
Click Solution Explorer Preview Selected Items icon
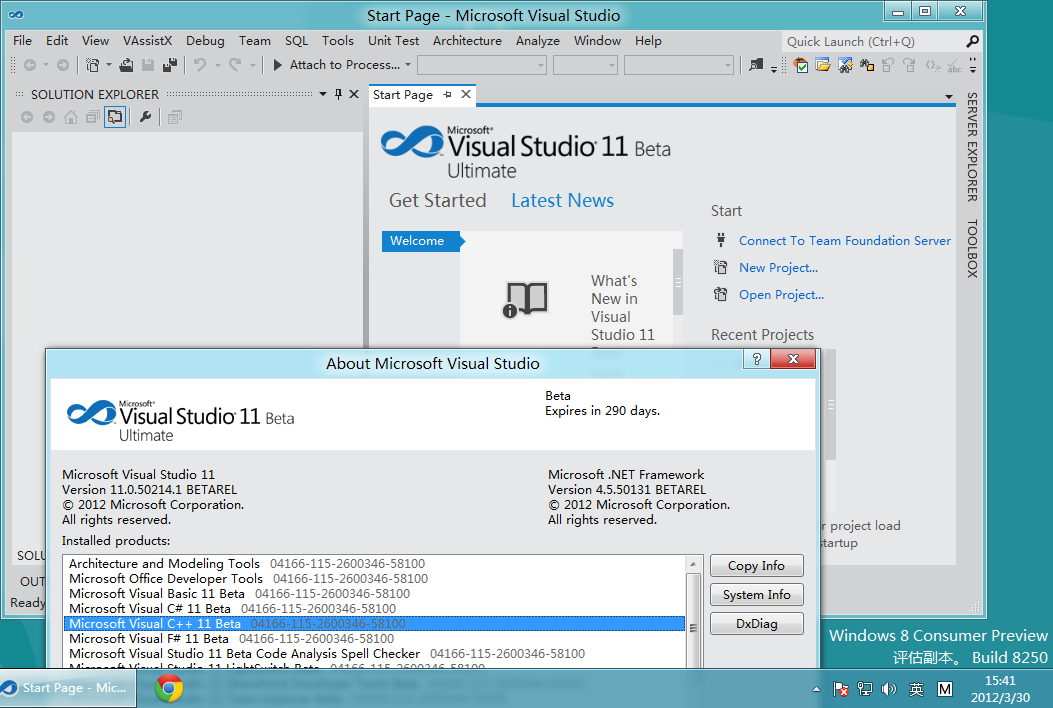pos(175,118)
